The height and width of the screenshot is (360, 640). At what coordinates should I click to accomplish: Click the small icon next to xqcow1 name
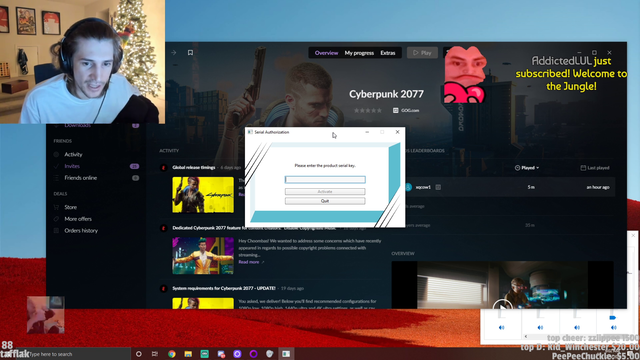[438, 187]
